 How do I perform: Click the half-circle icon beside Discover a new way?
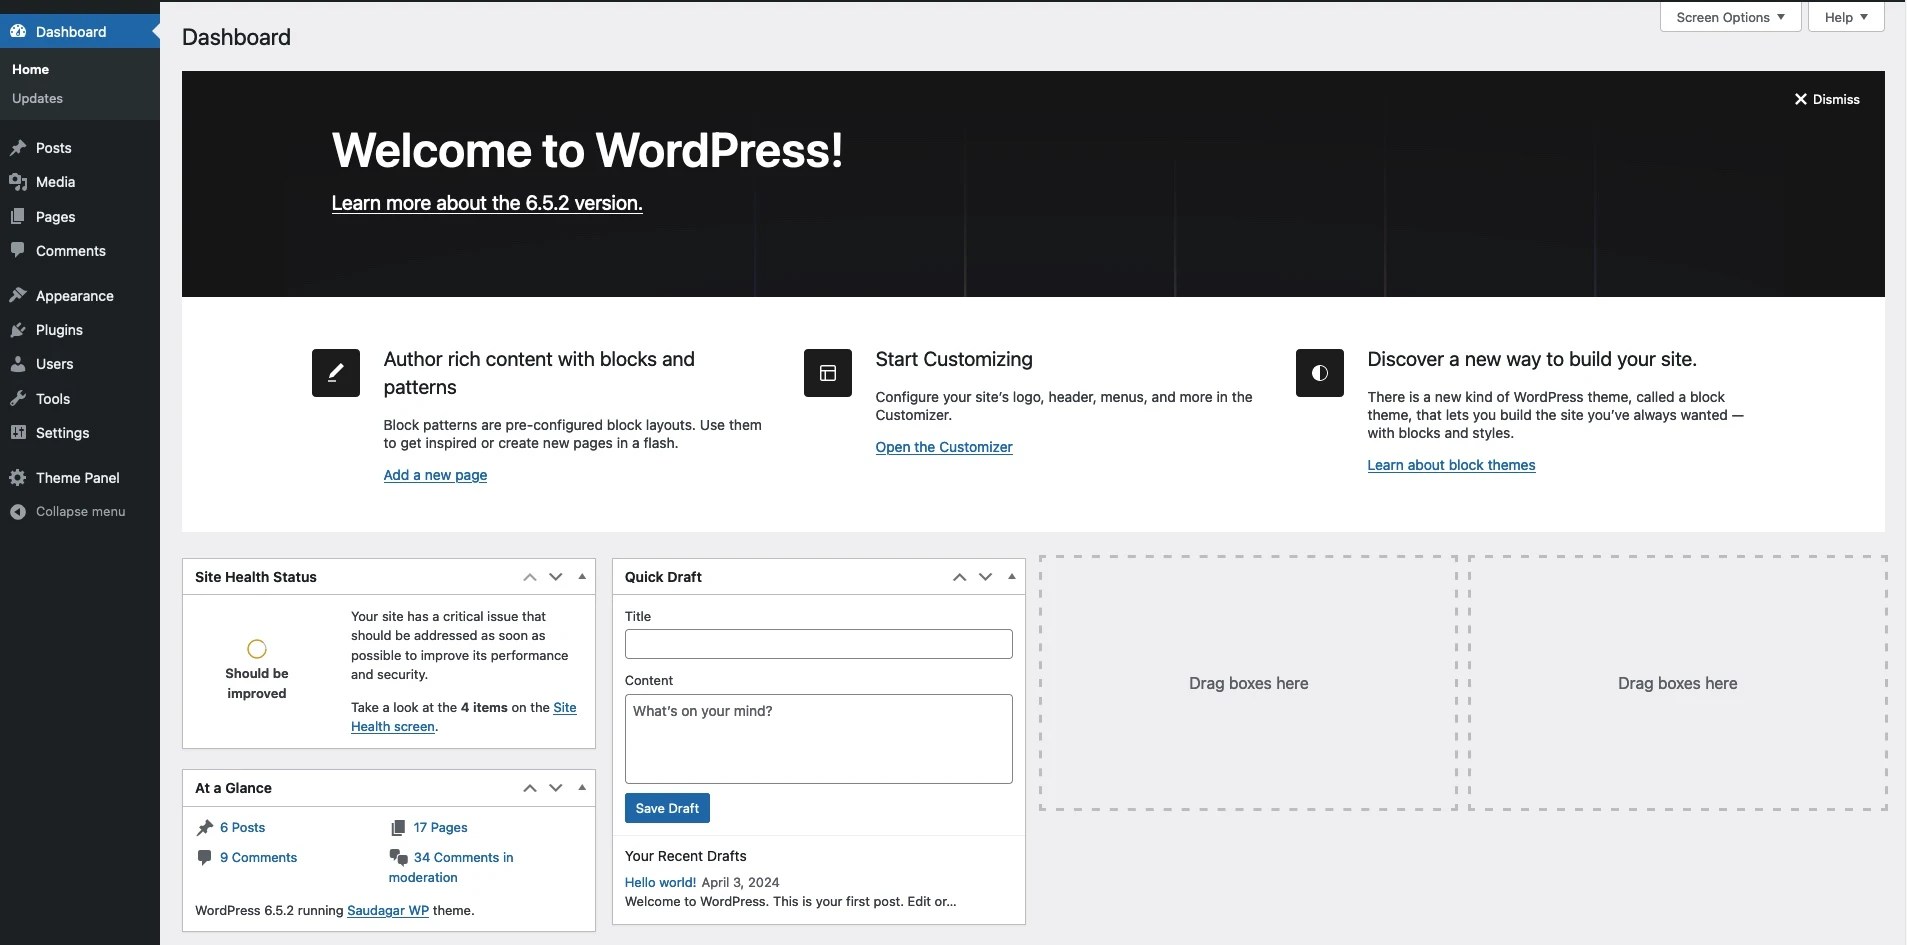[x=1320, y=373]
